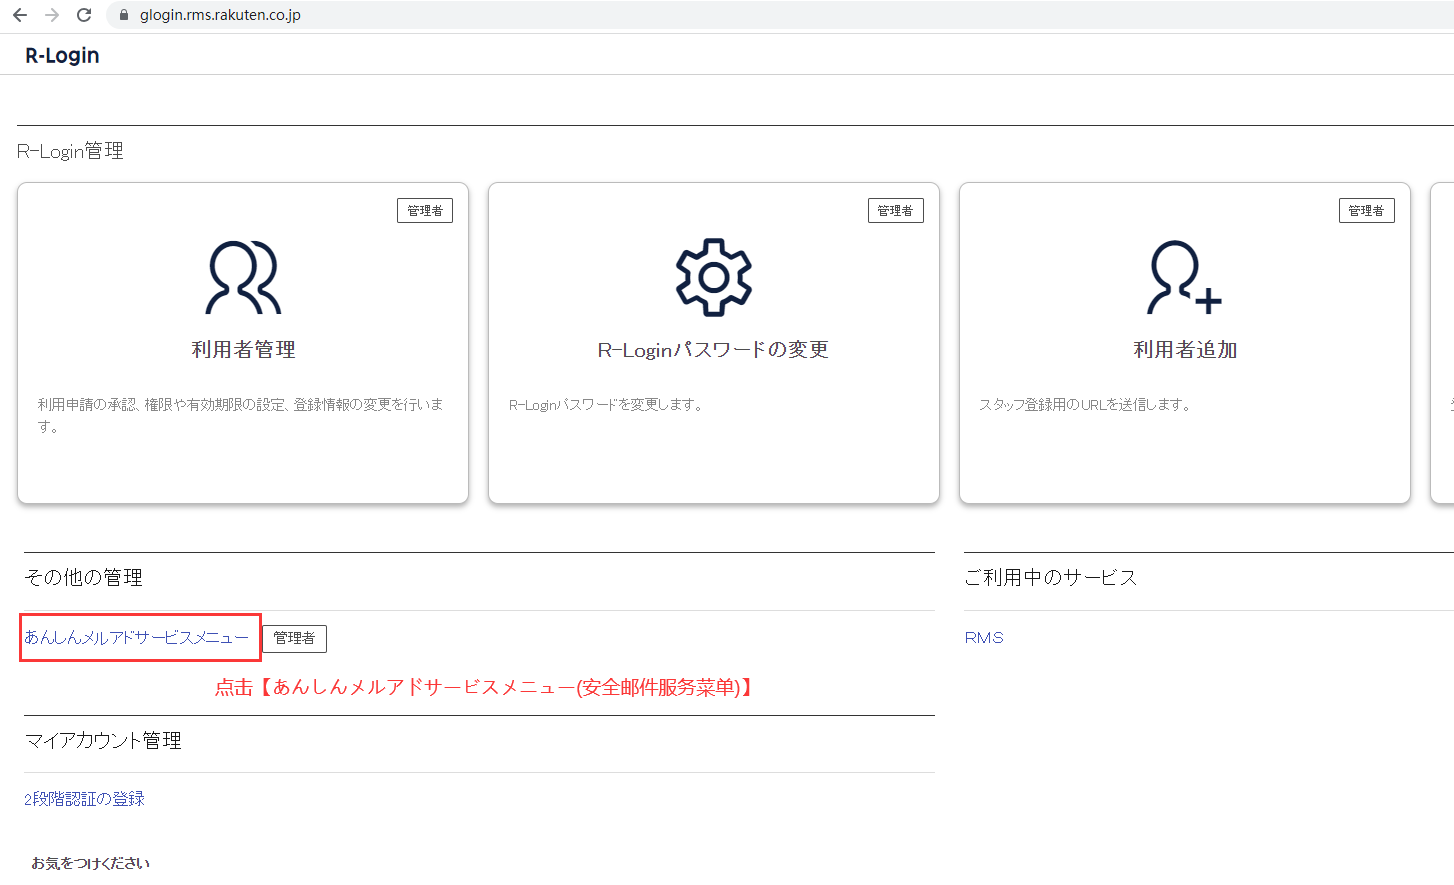Open the あんしんメルアドサービスメニュー link
Image resolution: width=1454 pixels, height=885 pixels.
(x=137, y=637)
